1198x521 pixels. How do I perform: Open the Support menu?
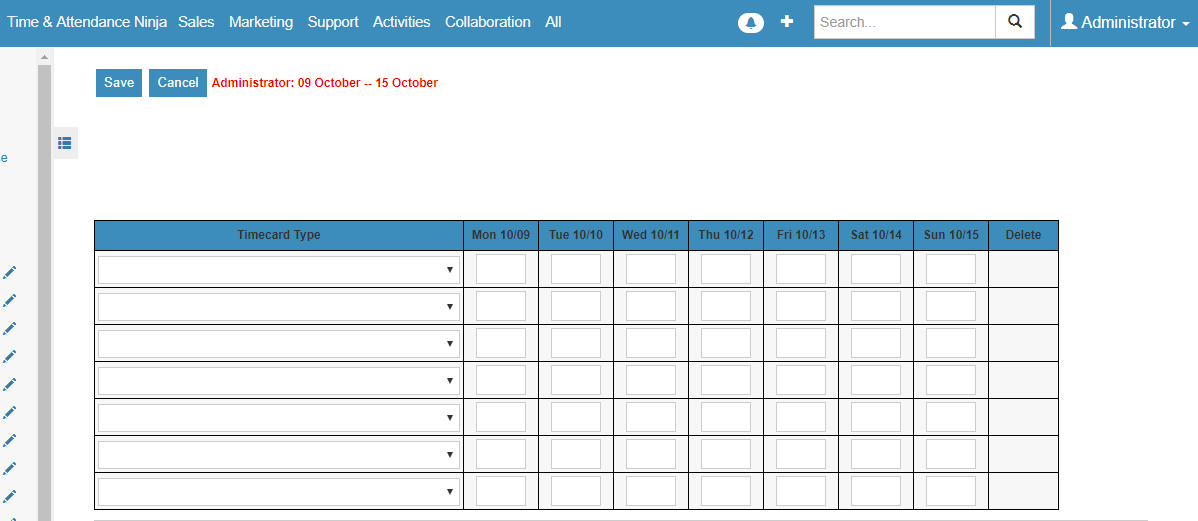pyautogui.click(x=333, y=22)
